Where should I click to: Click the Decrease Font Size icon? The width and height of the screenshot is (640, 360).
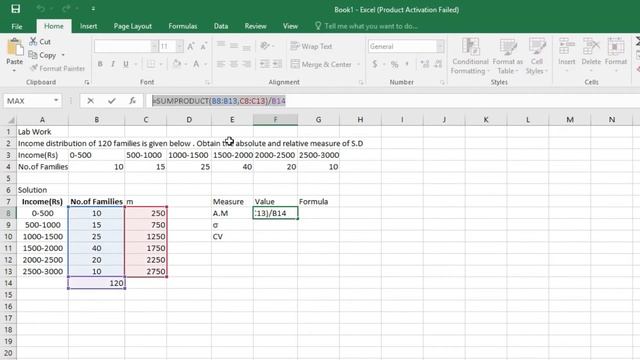pyautogui.click(x=203, y=47)
